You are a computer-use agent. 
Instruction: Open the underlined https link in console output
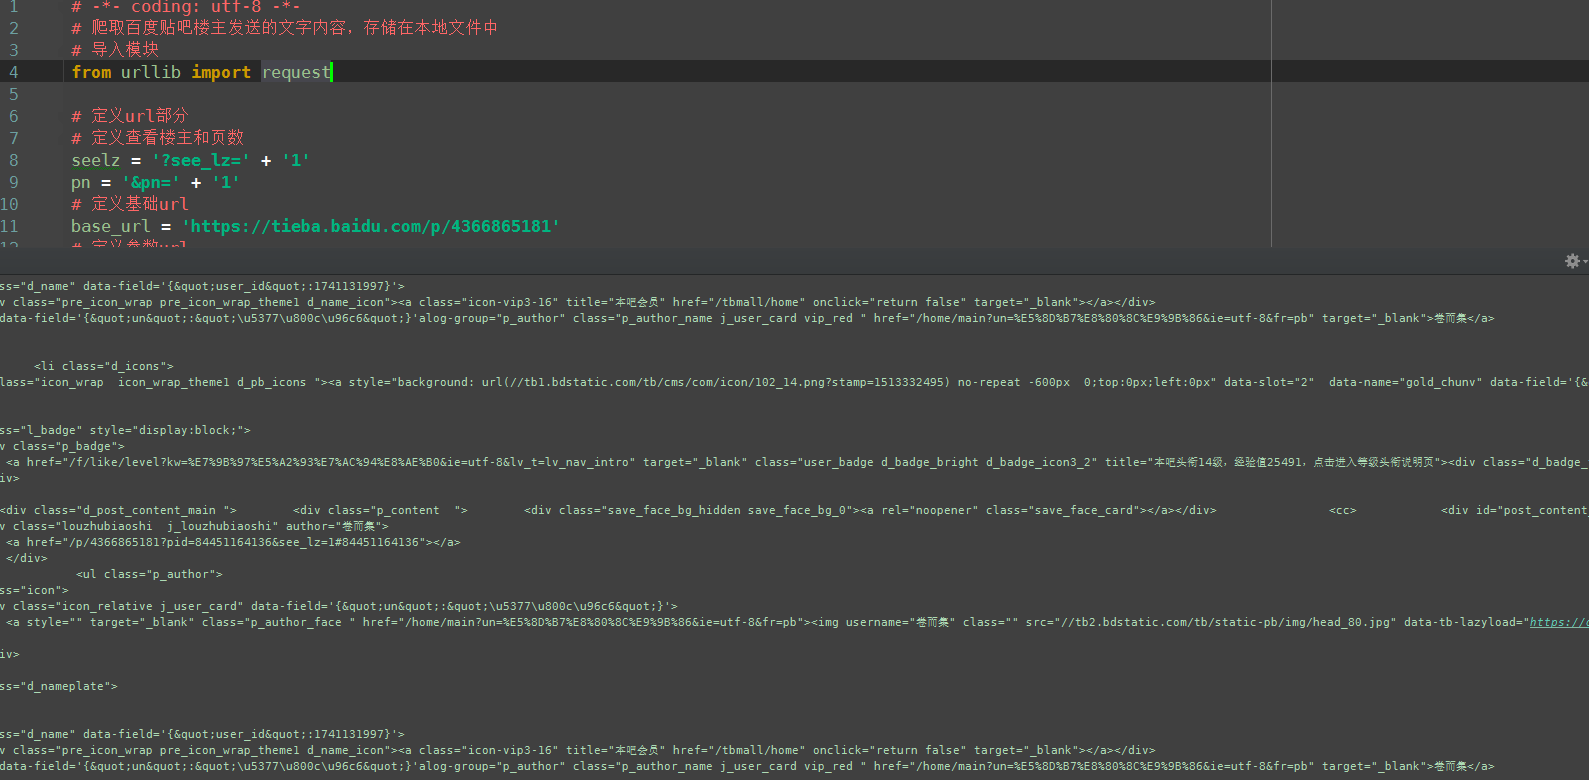[x=1558, y=622]
